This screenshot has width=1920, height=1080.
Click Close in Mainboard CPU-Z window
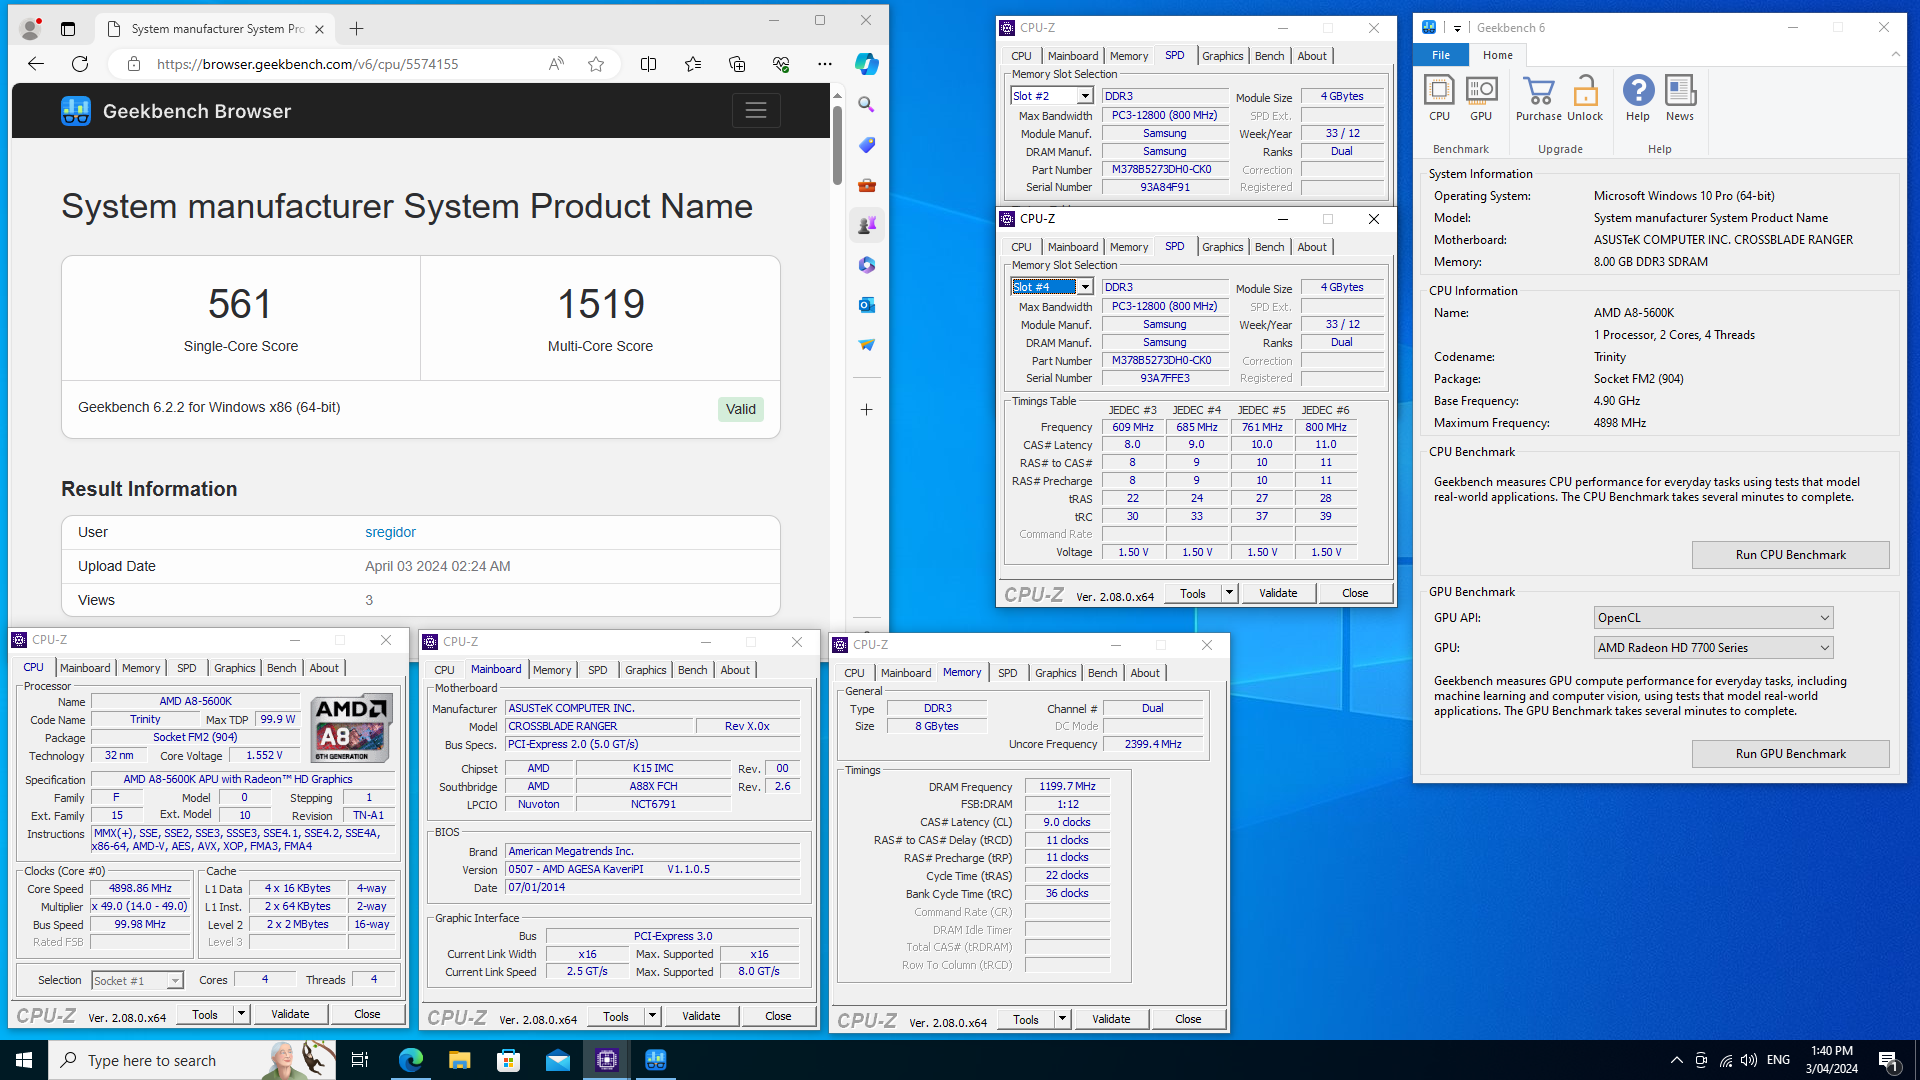778,1017
